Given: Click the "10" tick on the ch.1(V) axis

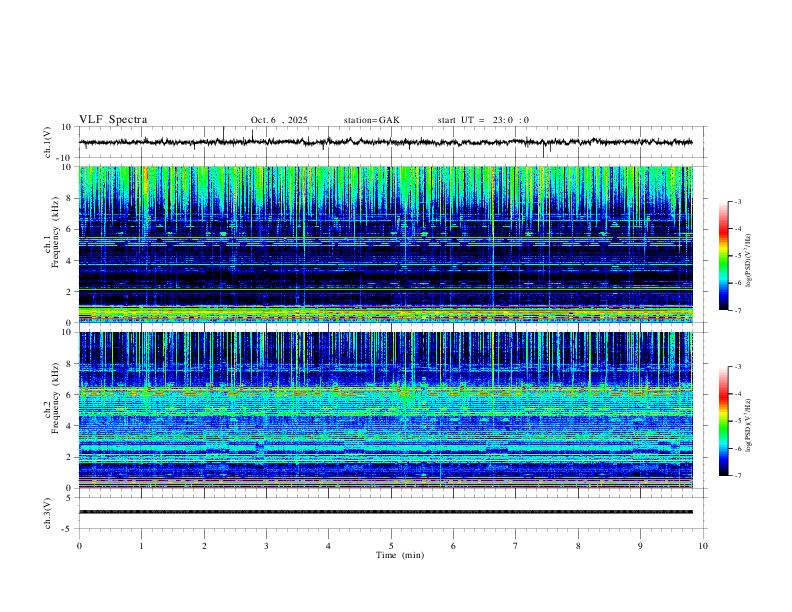Looking at the screenshot, I should 67,127.
